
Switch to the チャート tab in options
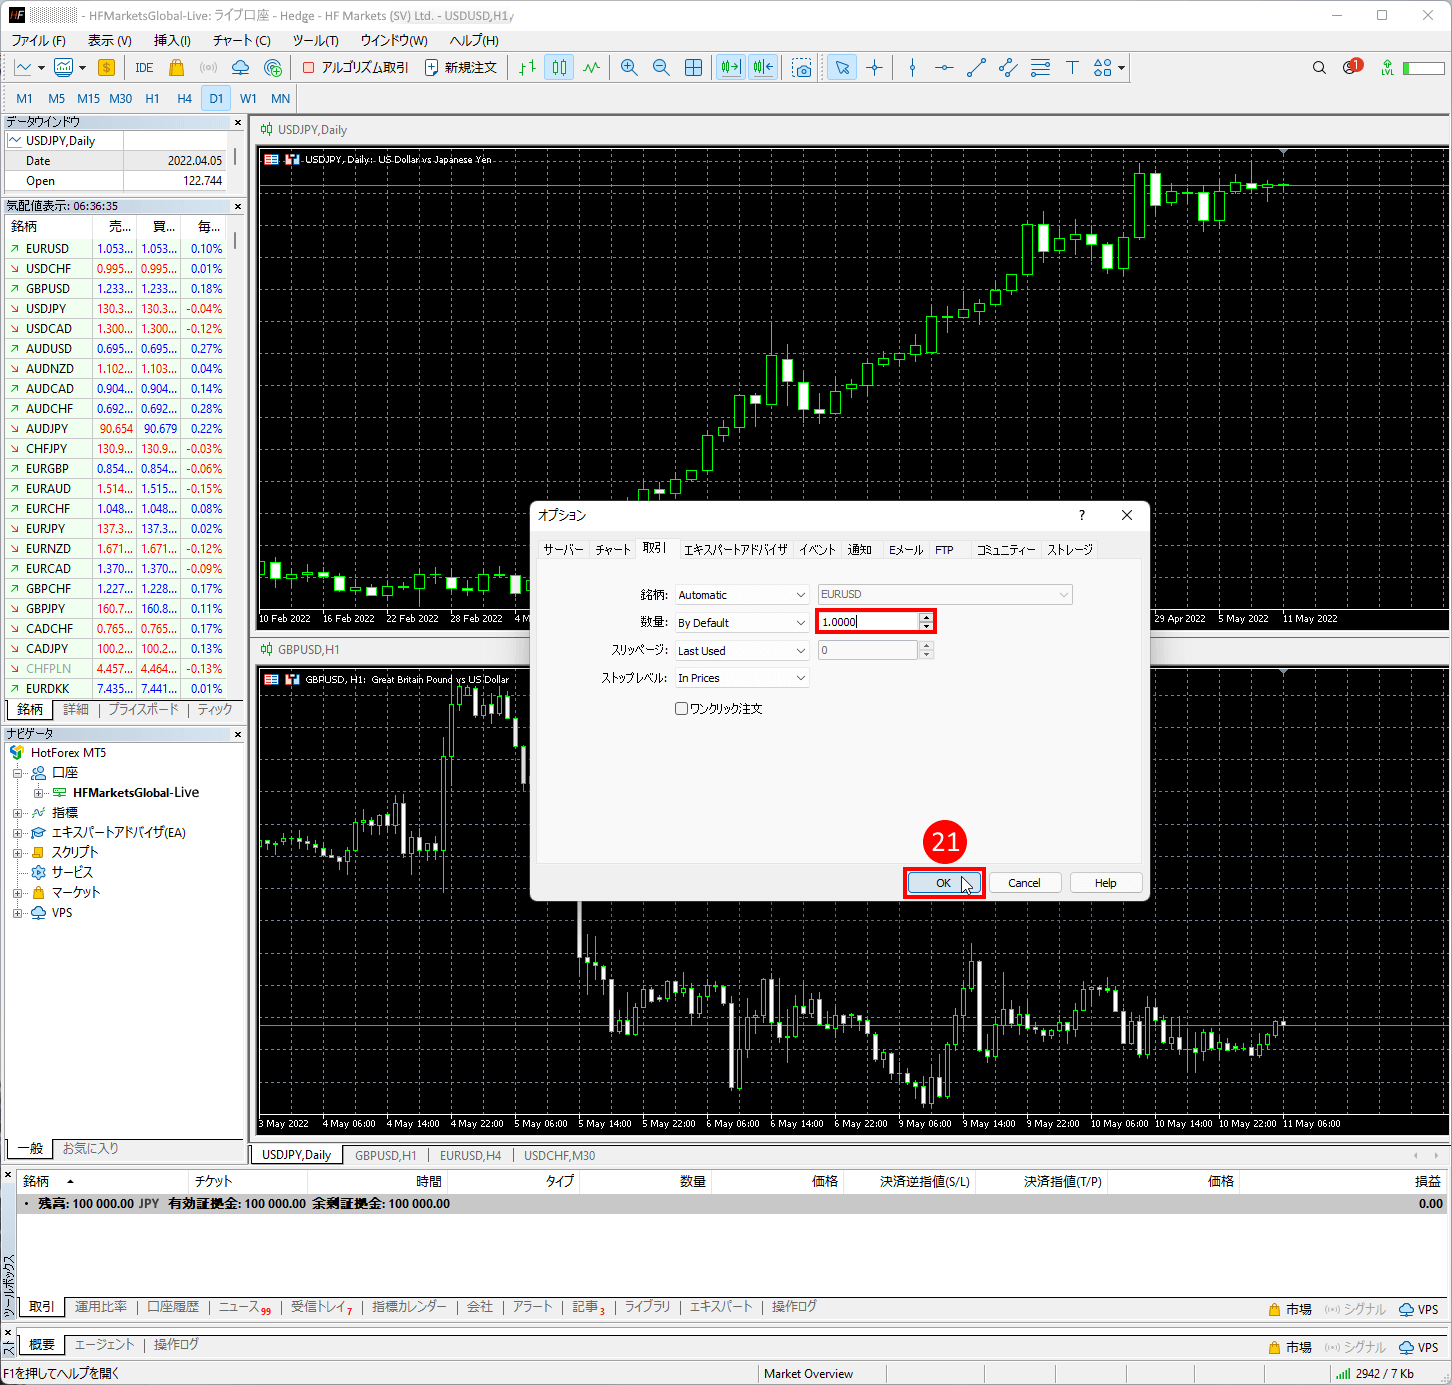[x=613, y=550]
